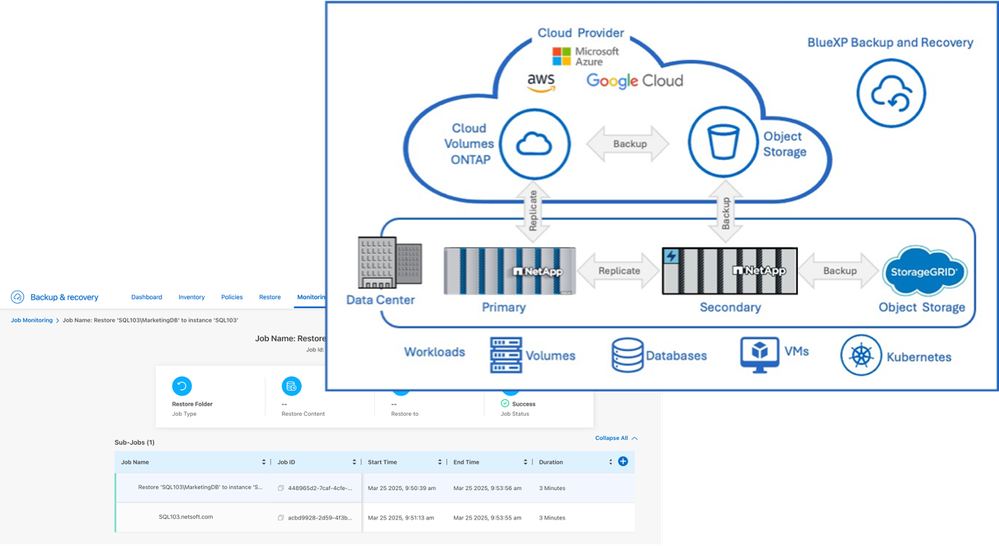Click the Success job status text
This screenshot has height=546, width=999.
tap(524, 404)
